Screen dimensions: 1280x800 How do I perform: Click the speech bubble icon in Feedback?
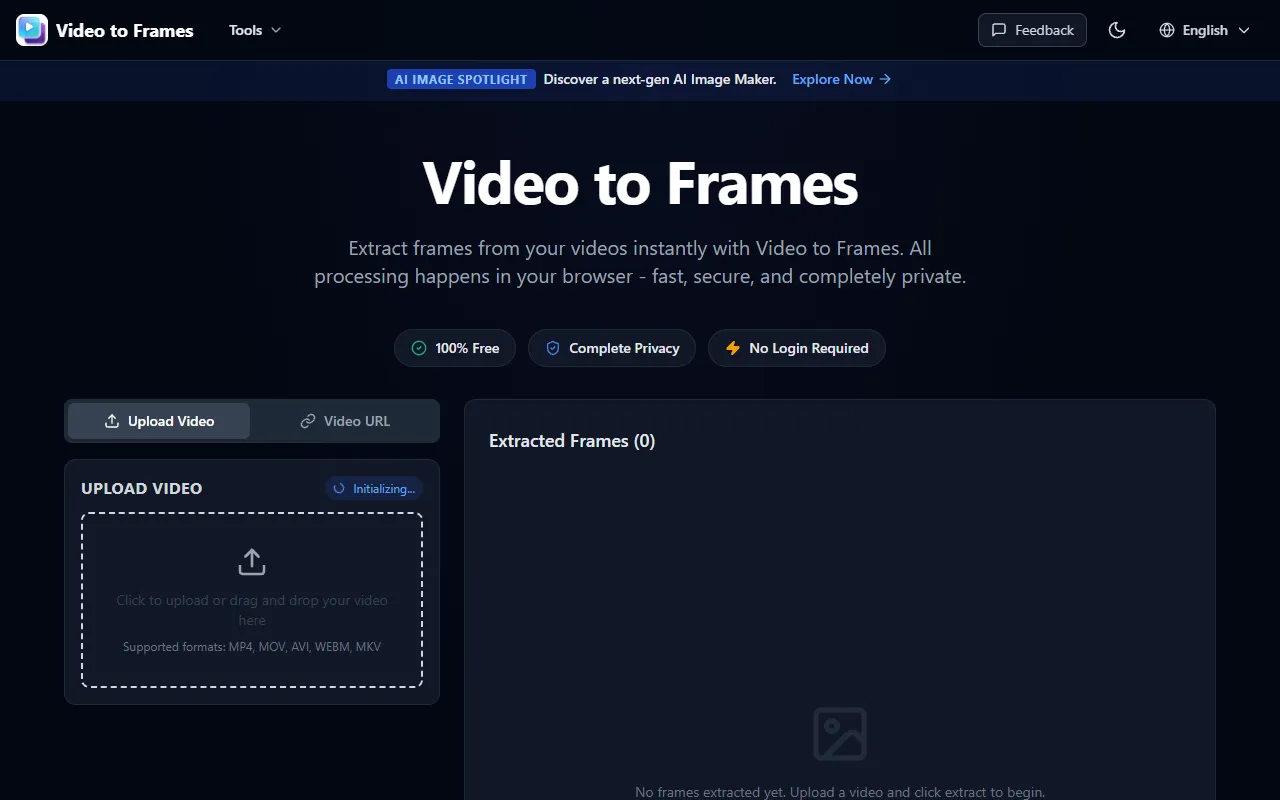998,30
